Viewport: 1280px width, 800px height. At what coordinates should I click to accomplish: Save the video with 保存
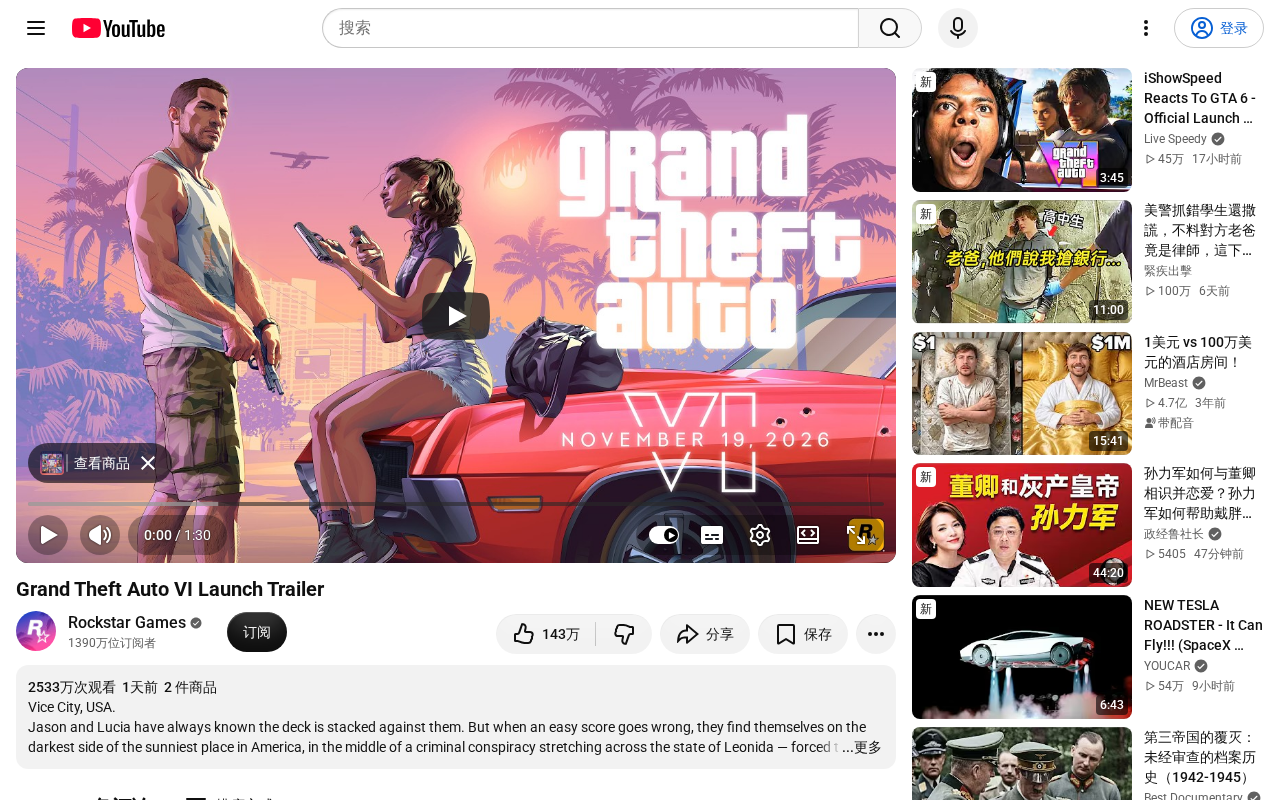point(803,634)
